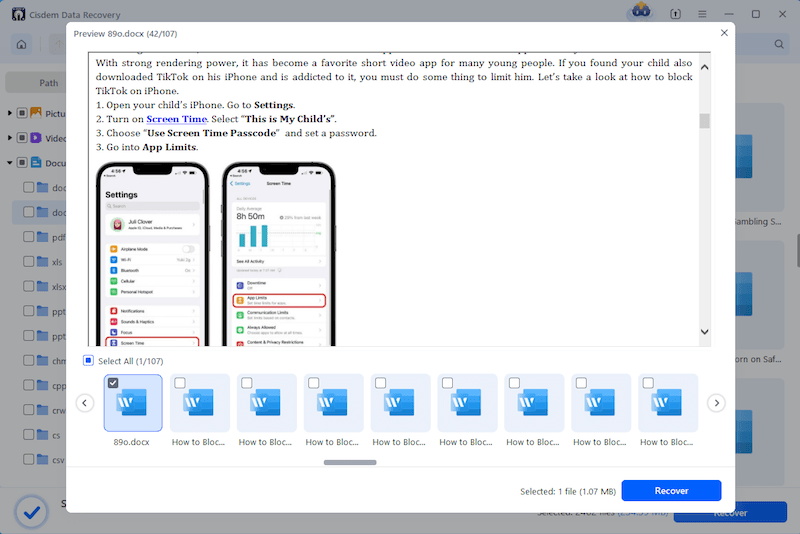Click the iPhone Screen Time screenshot in preview

pyautogui.click(x=279, y=254)
